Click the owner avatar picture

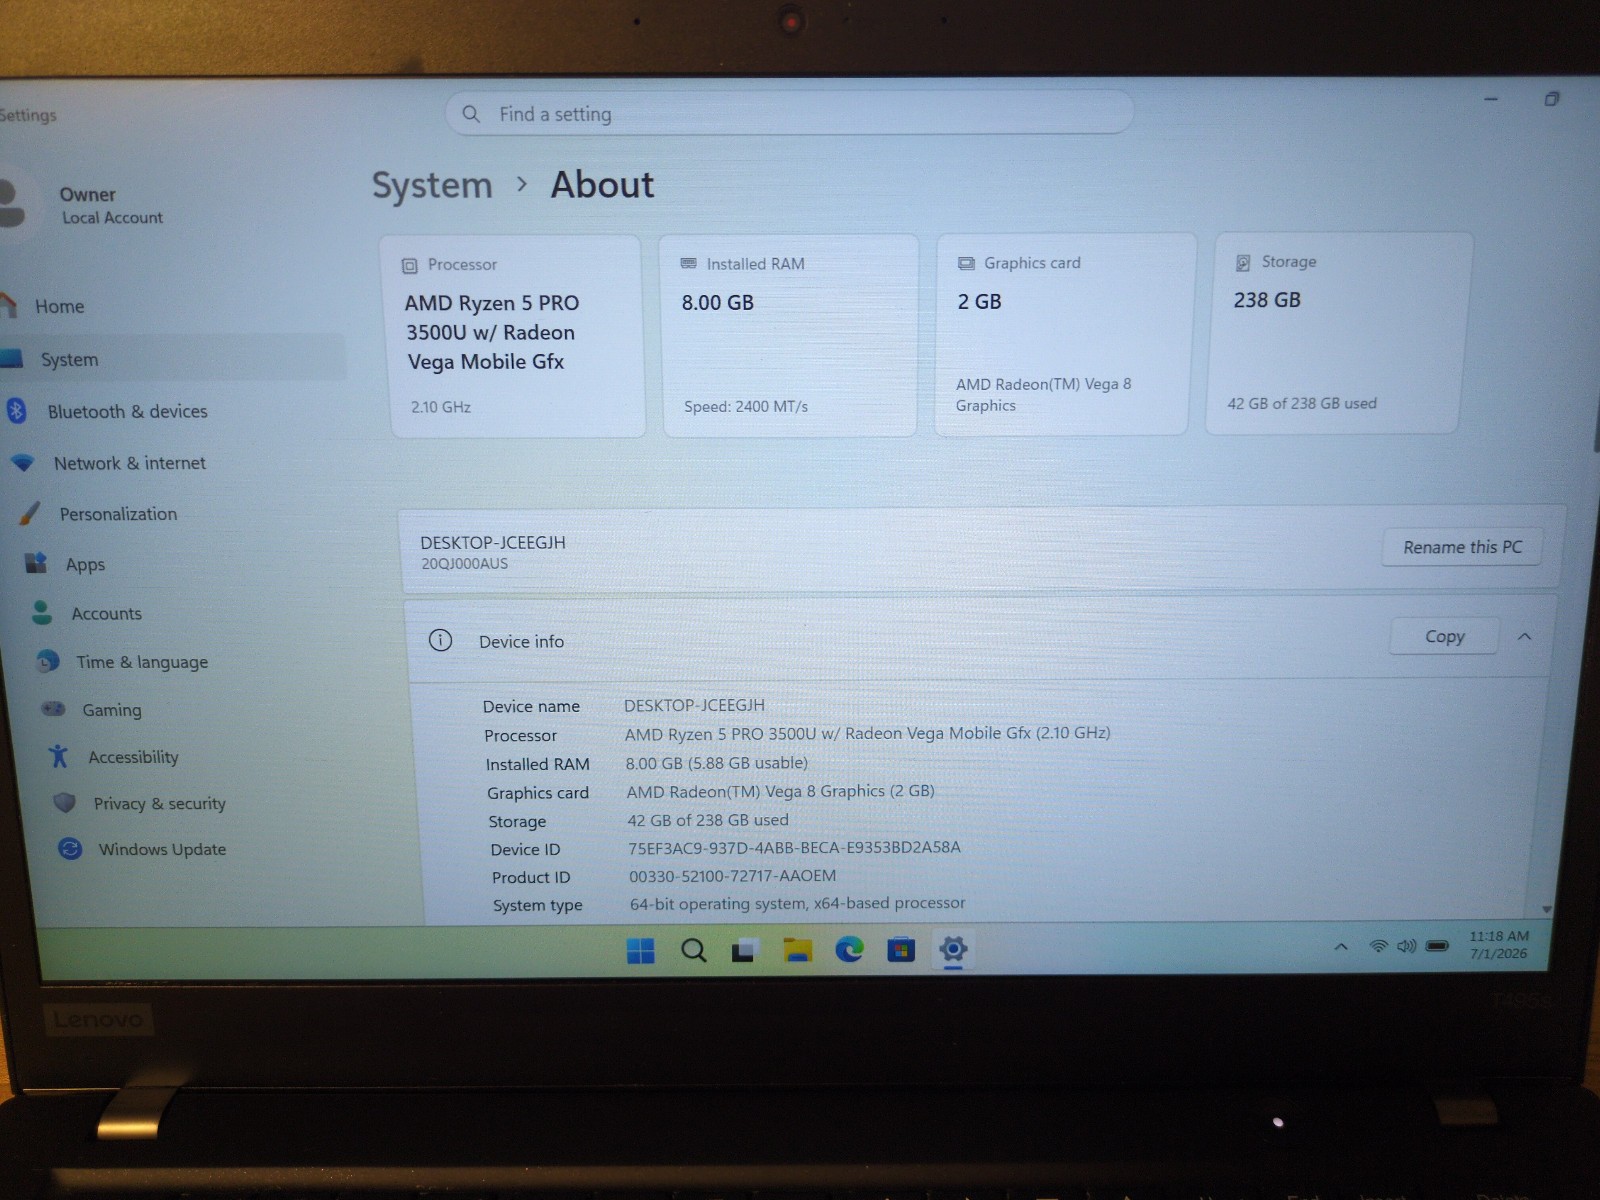tap(10, 204)
